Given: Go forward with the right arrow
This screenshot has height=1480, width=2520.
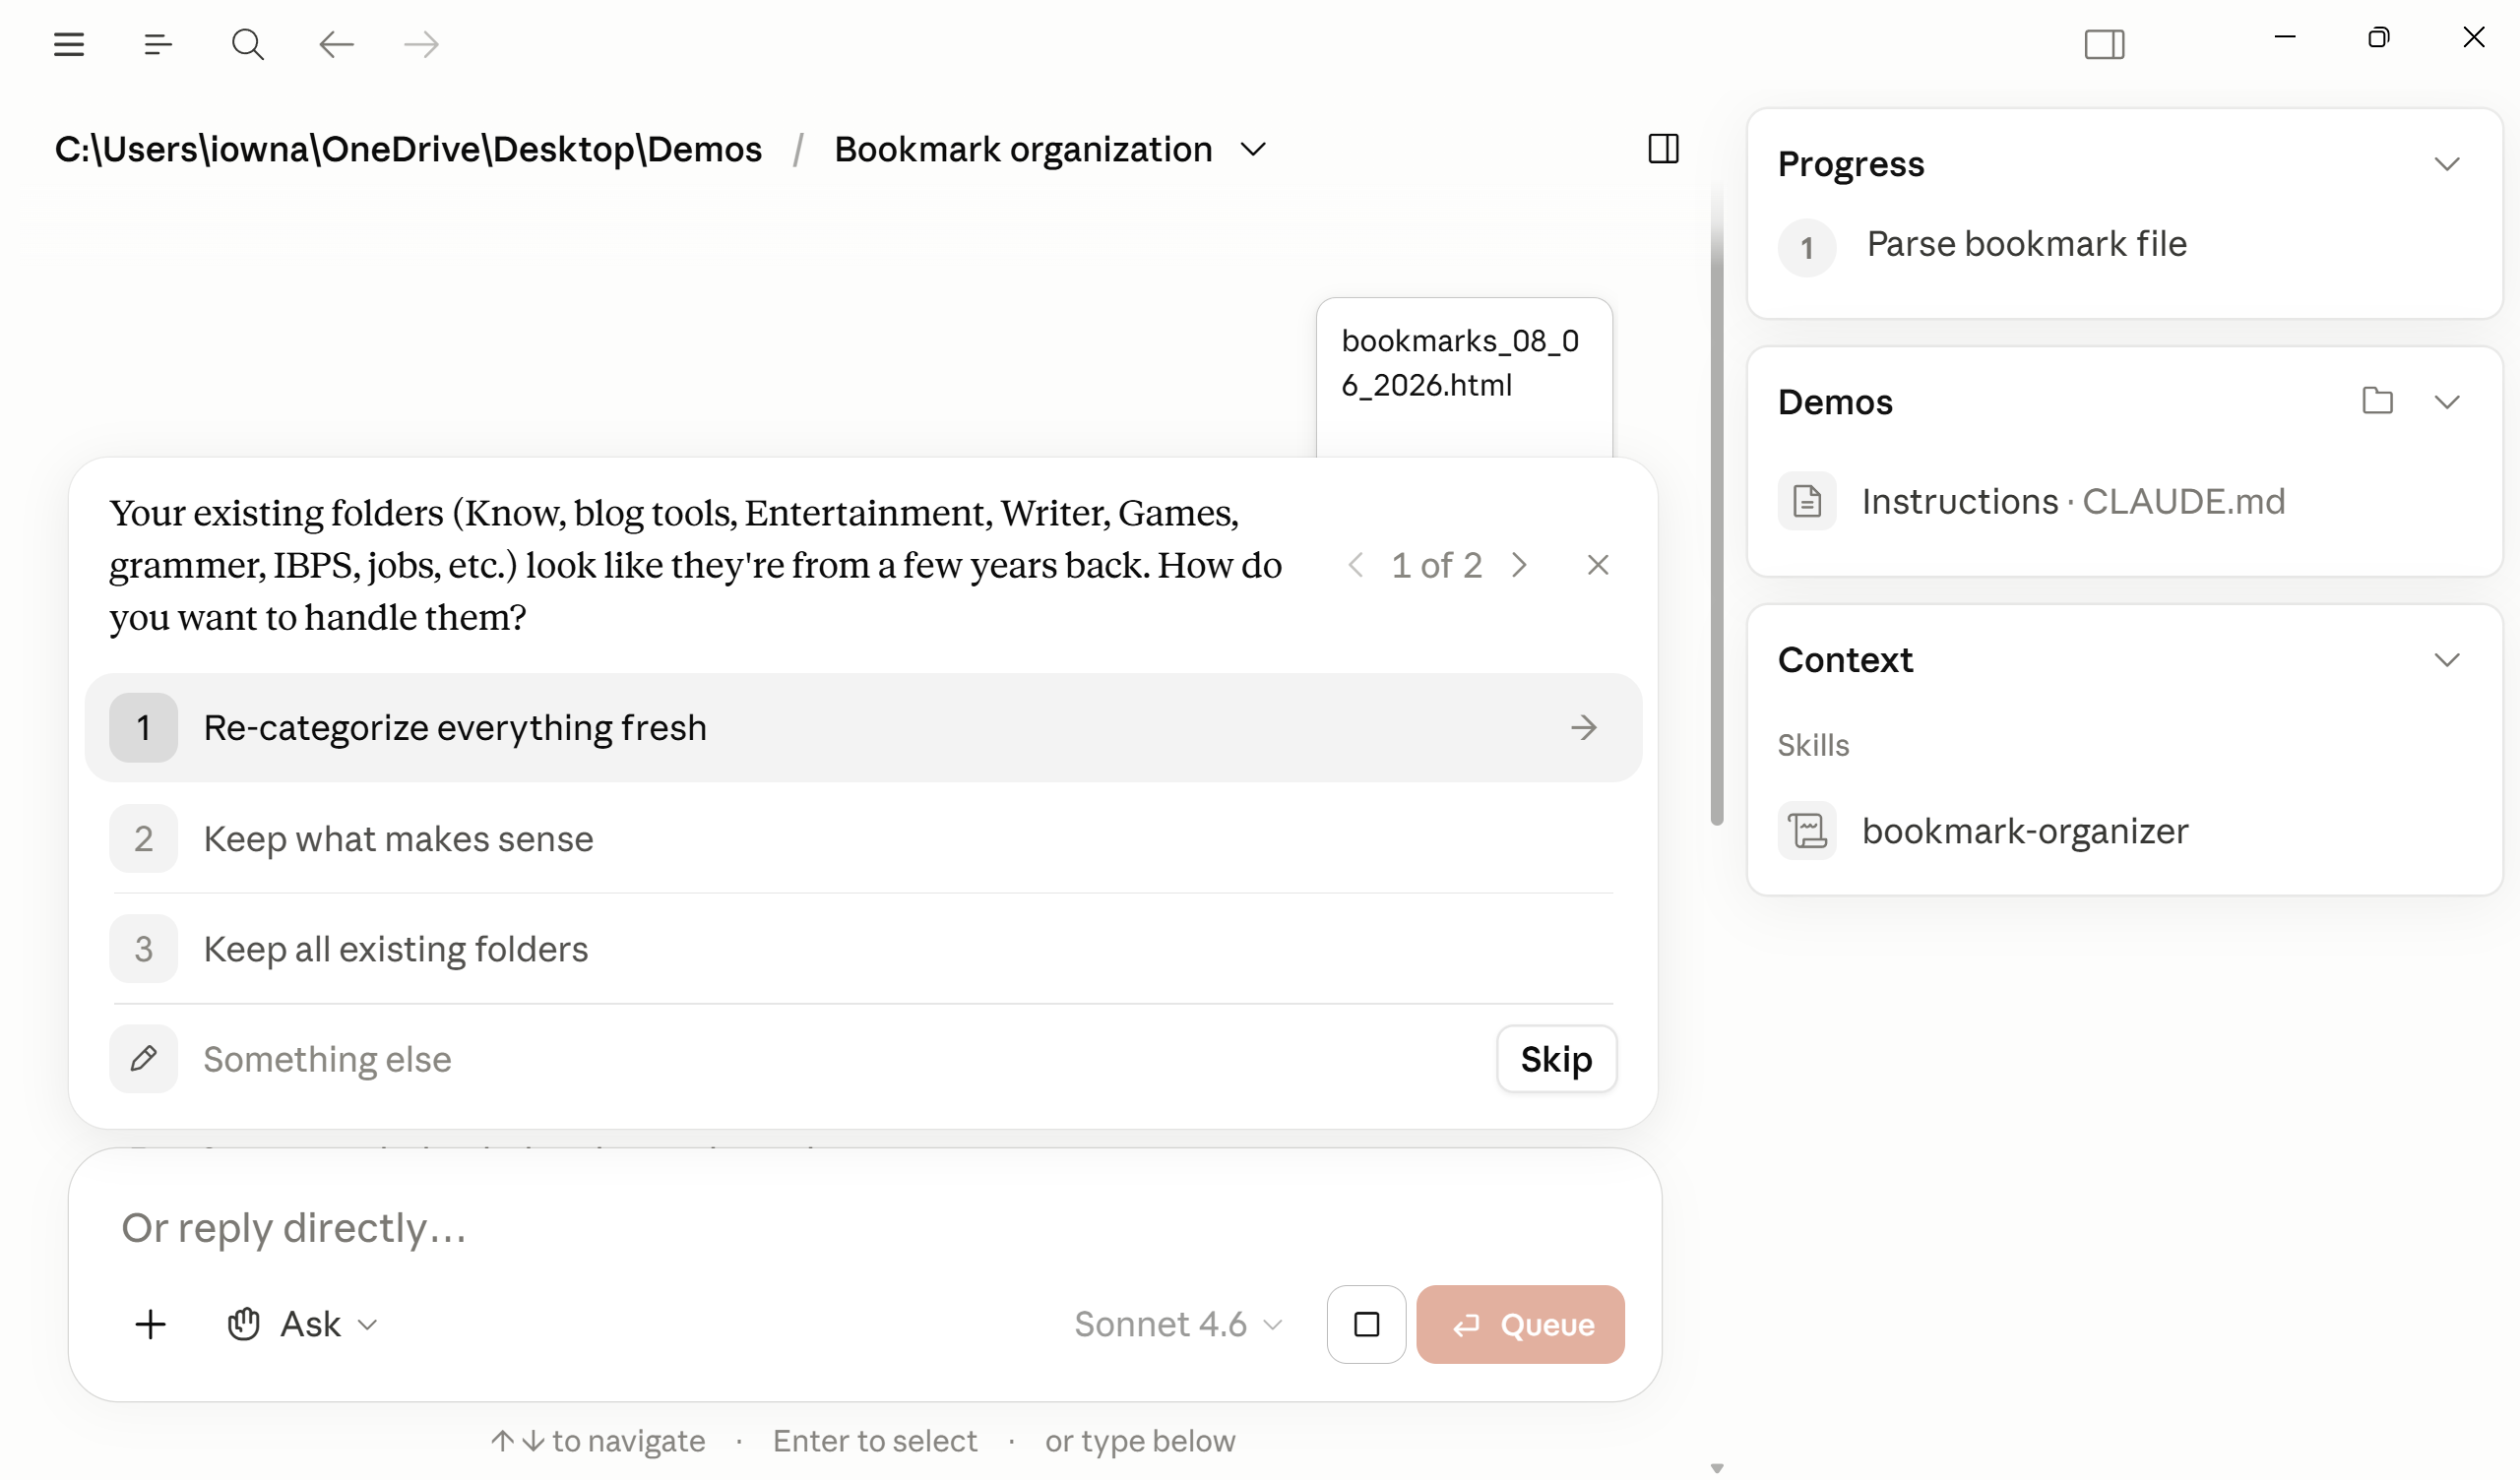Looking at the screenshot, I should point(421,44).
